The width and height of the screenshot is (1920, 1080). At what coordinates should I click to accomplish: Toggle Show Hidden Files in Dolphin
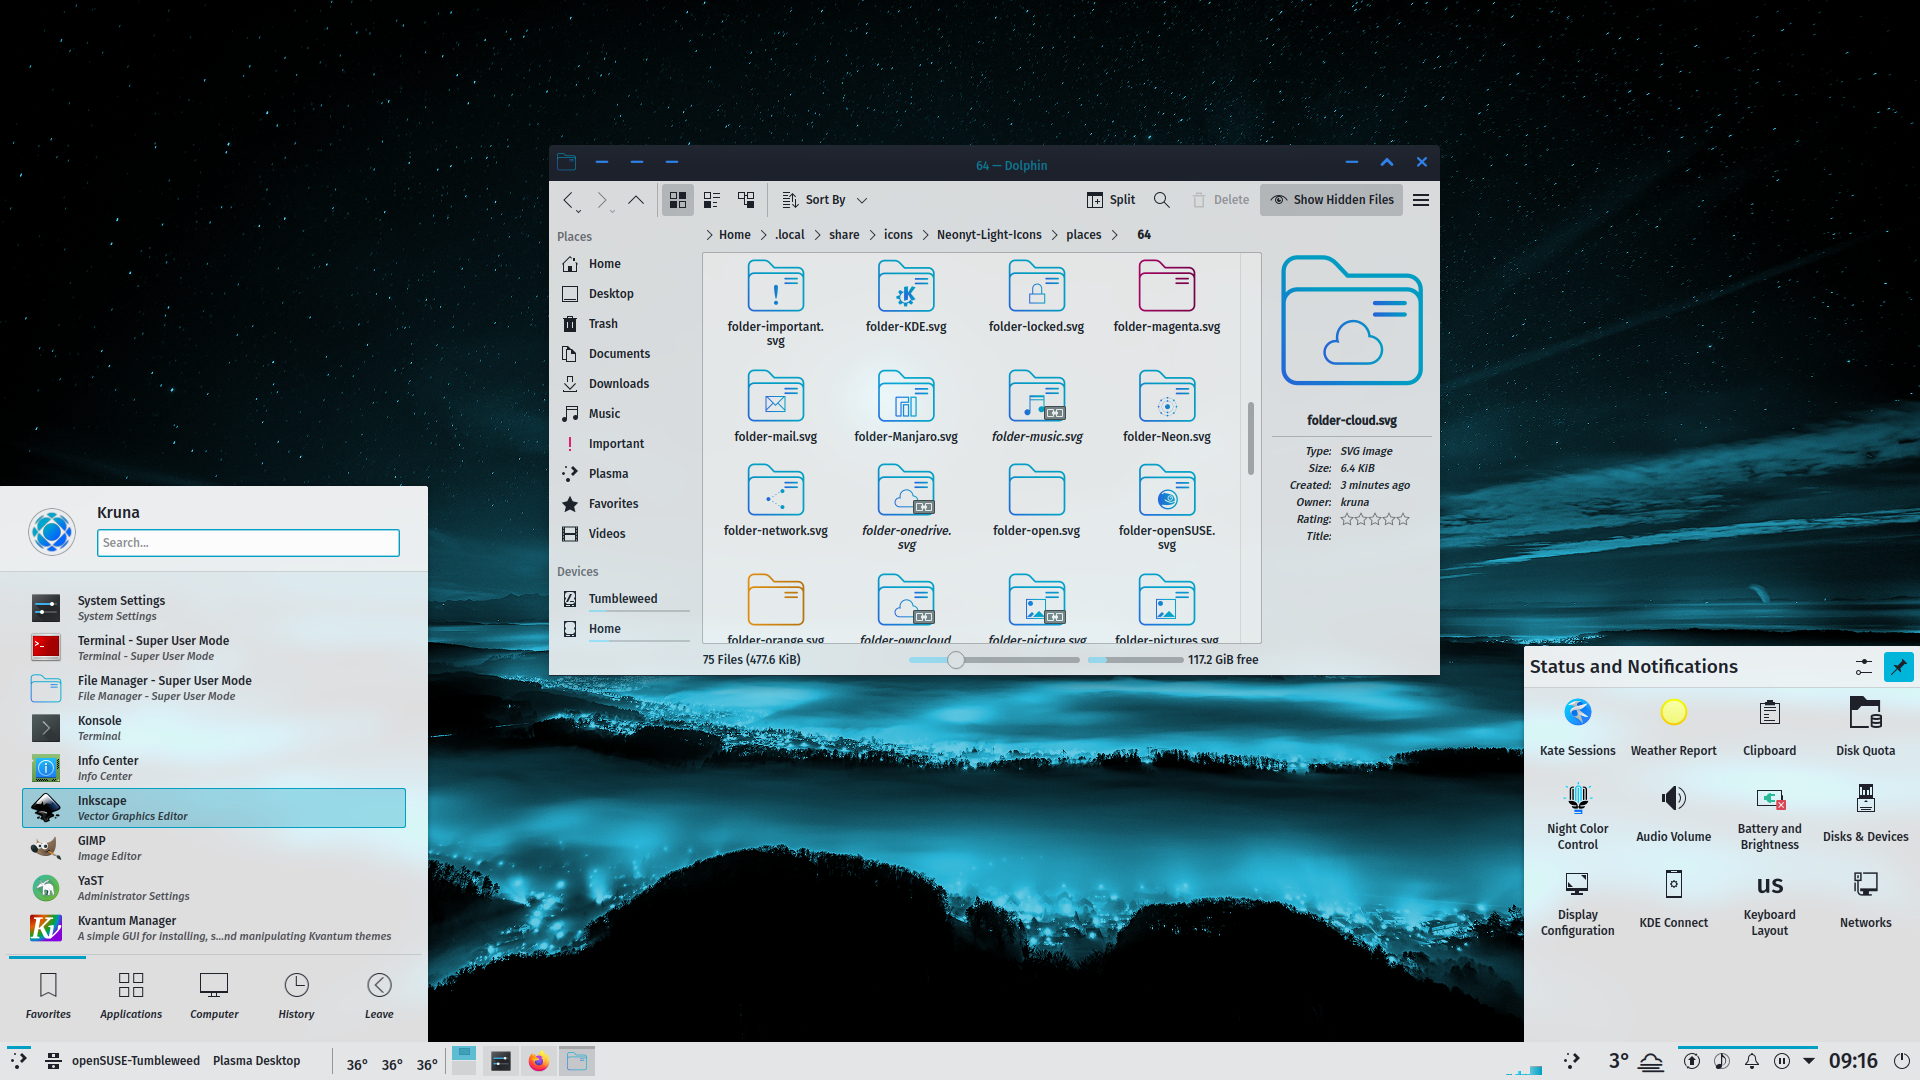click(x=1331, y=200)
